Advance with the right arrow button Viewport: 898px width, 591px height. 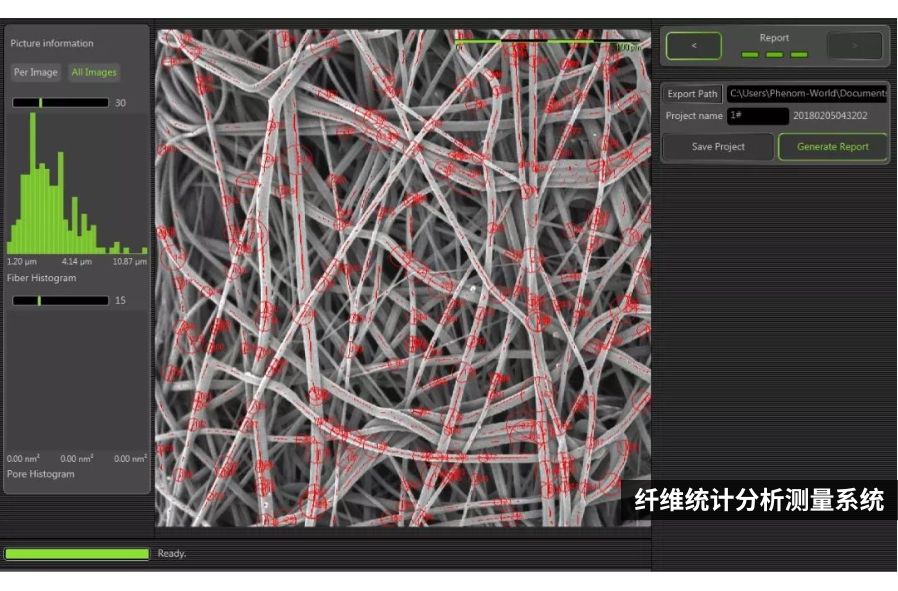854,46
